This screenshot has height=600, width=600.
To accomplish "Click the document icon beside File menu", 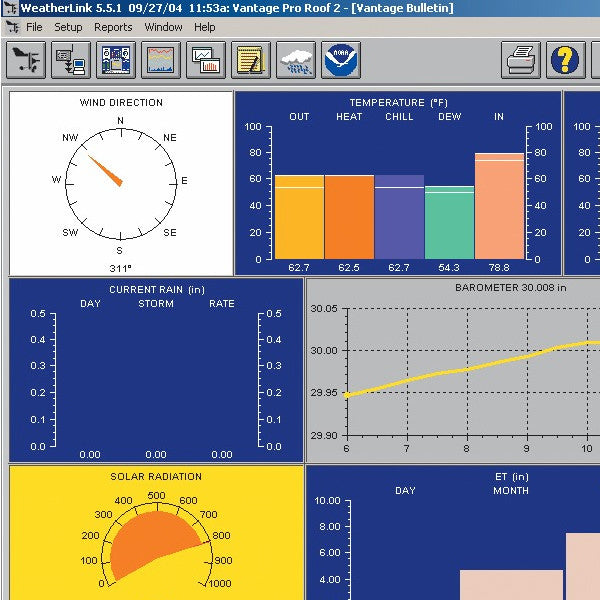I will click(x=13, y=27).
